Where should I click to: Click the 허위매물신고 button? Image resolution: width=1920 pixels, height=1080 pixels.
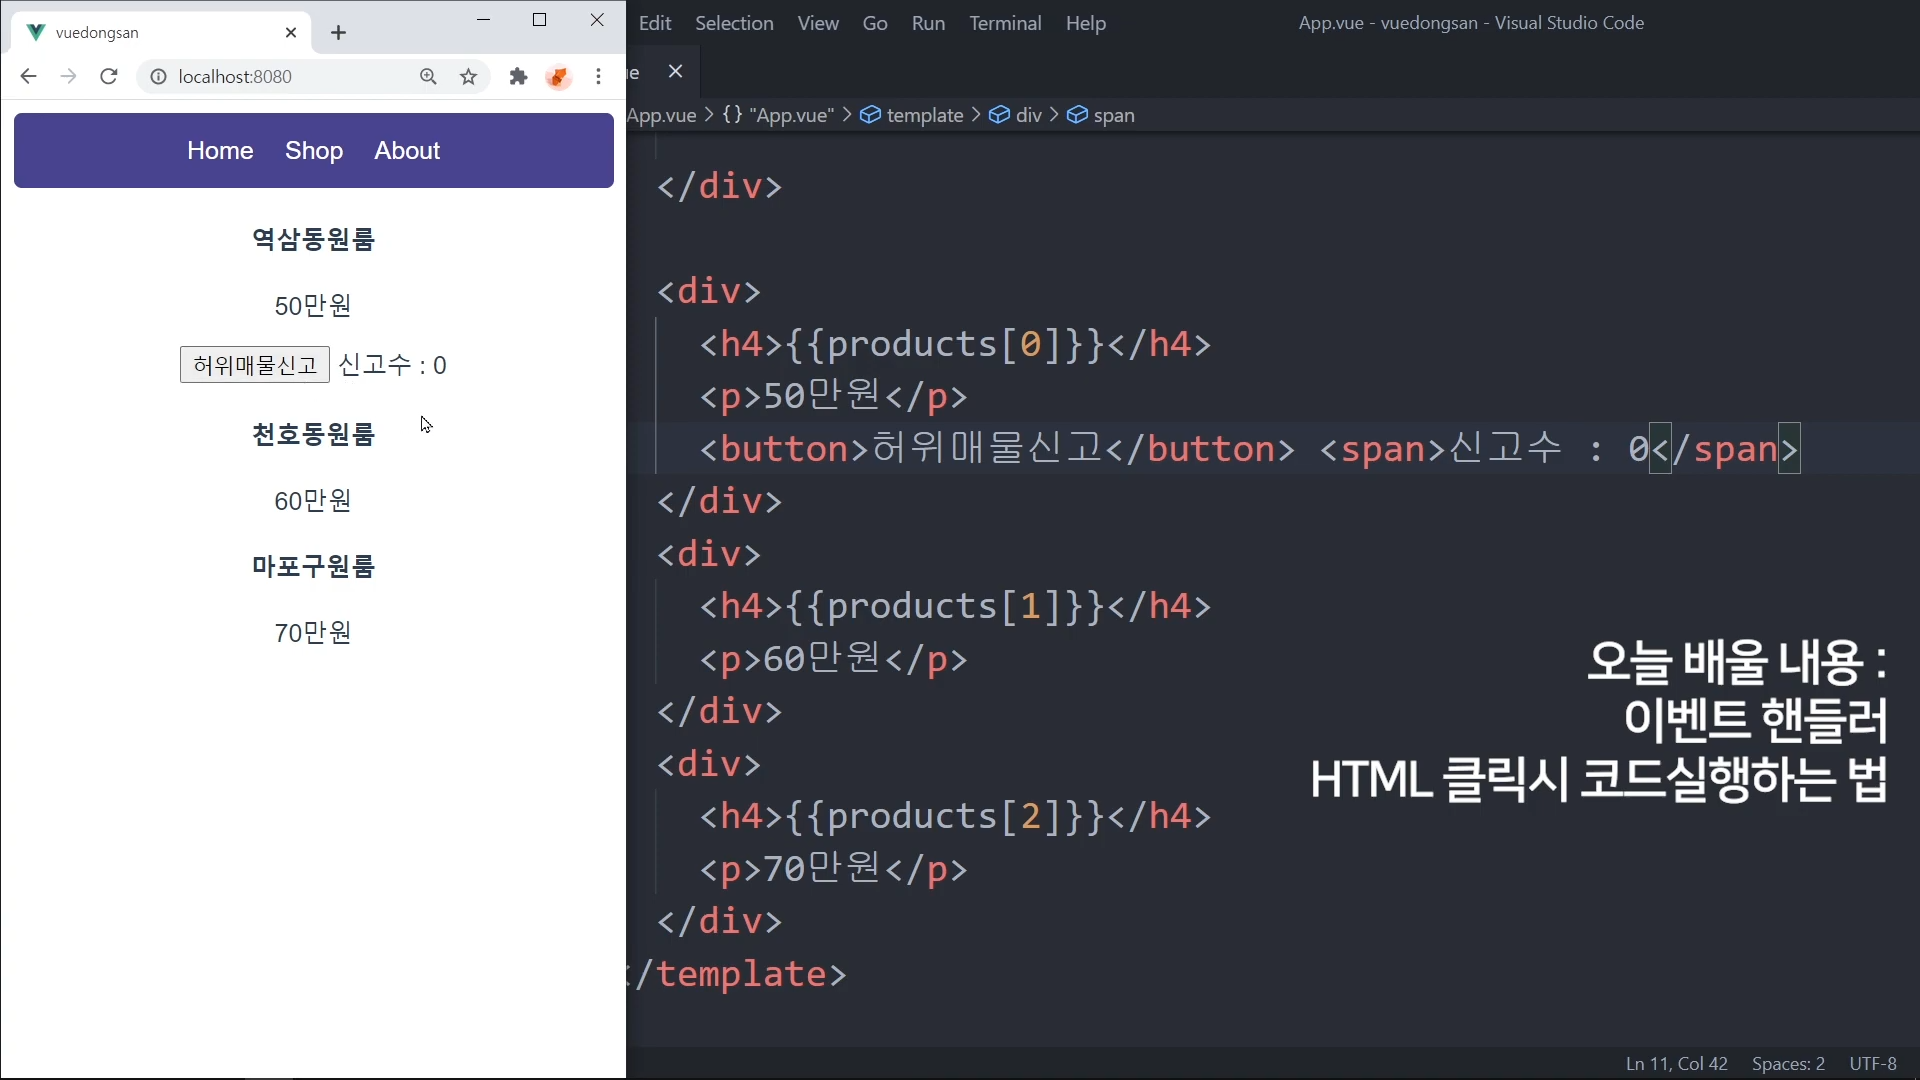(x=254, y=365)
